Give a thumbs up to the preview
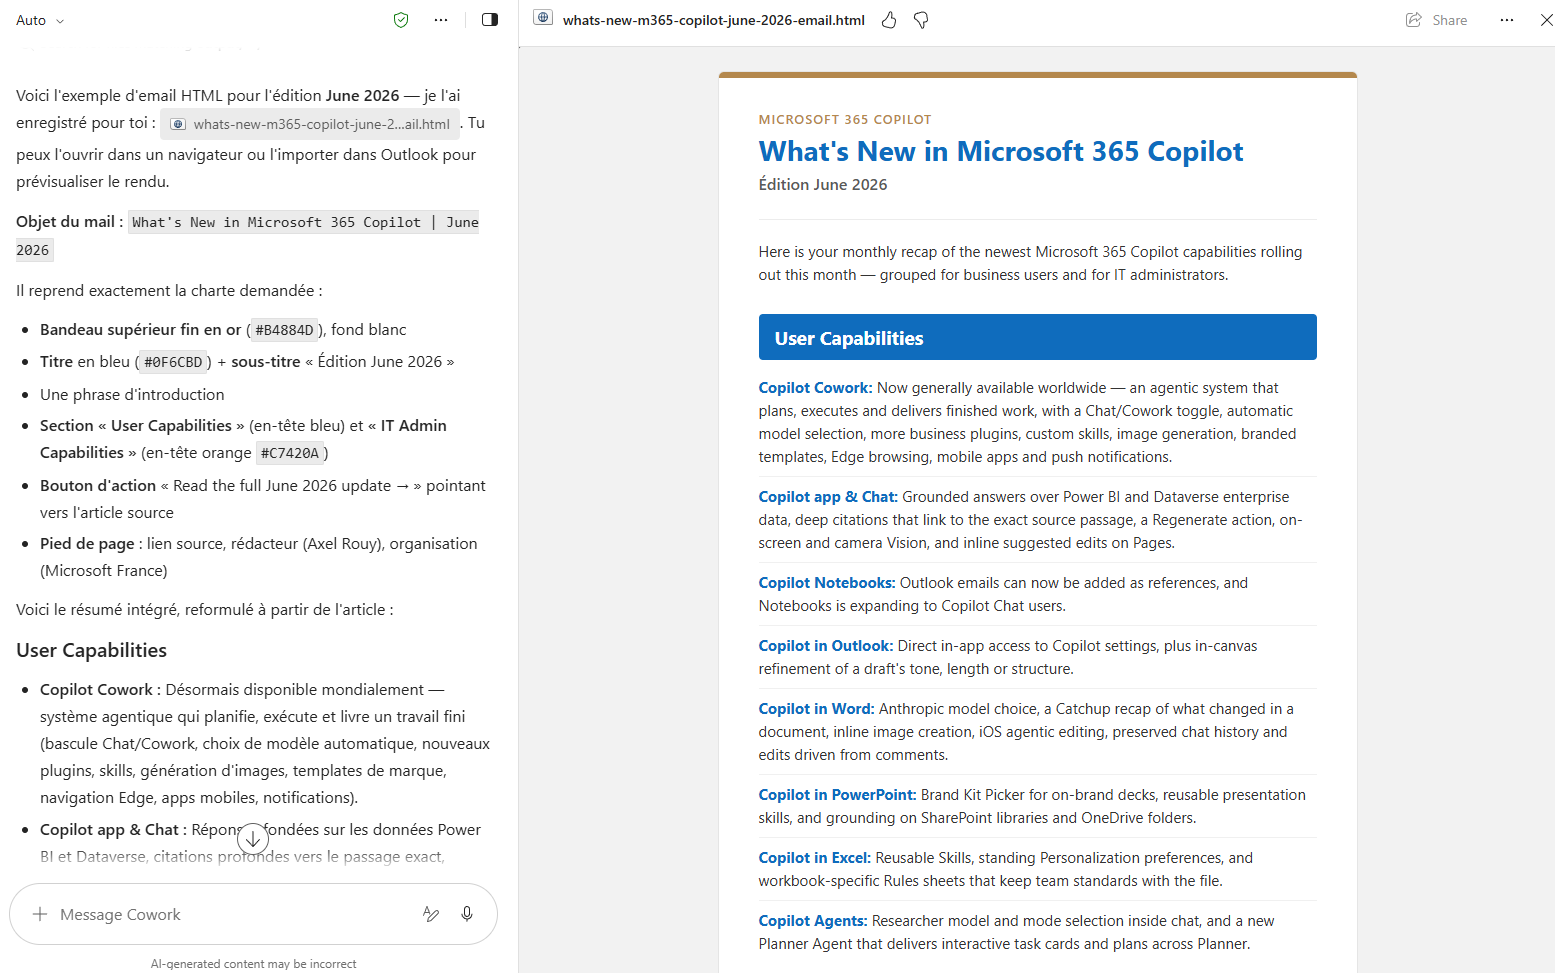The width and height of the screenshot is (1555, 973). pyautogui.click(x=889, y=20)
